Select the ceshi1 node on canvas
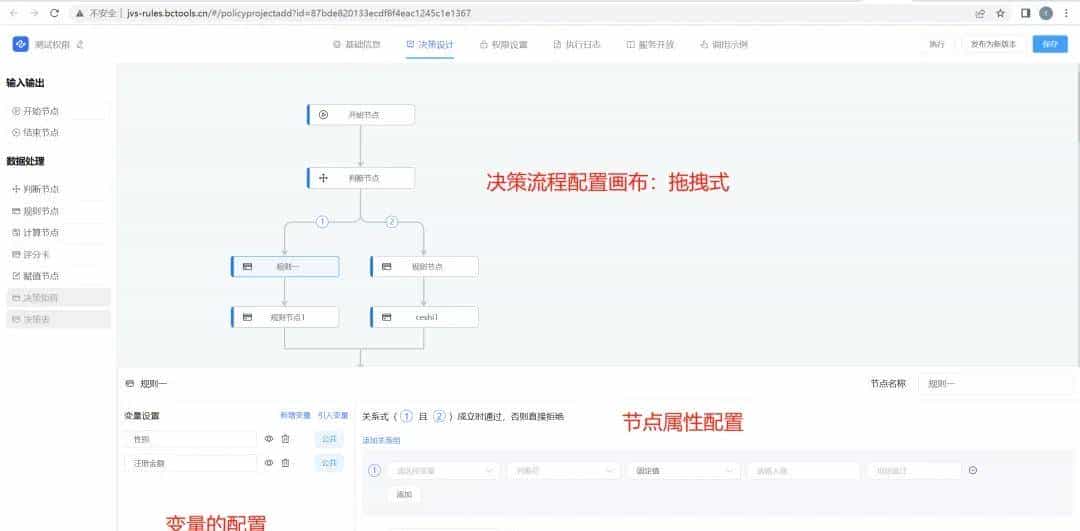Screen dimensions: 1080x531 click(424, 317)
